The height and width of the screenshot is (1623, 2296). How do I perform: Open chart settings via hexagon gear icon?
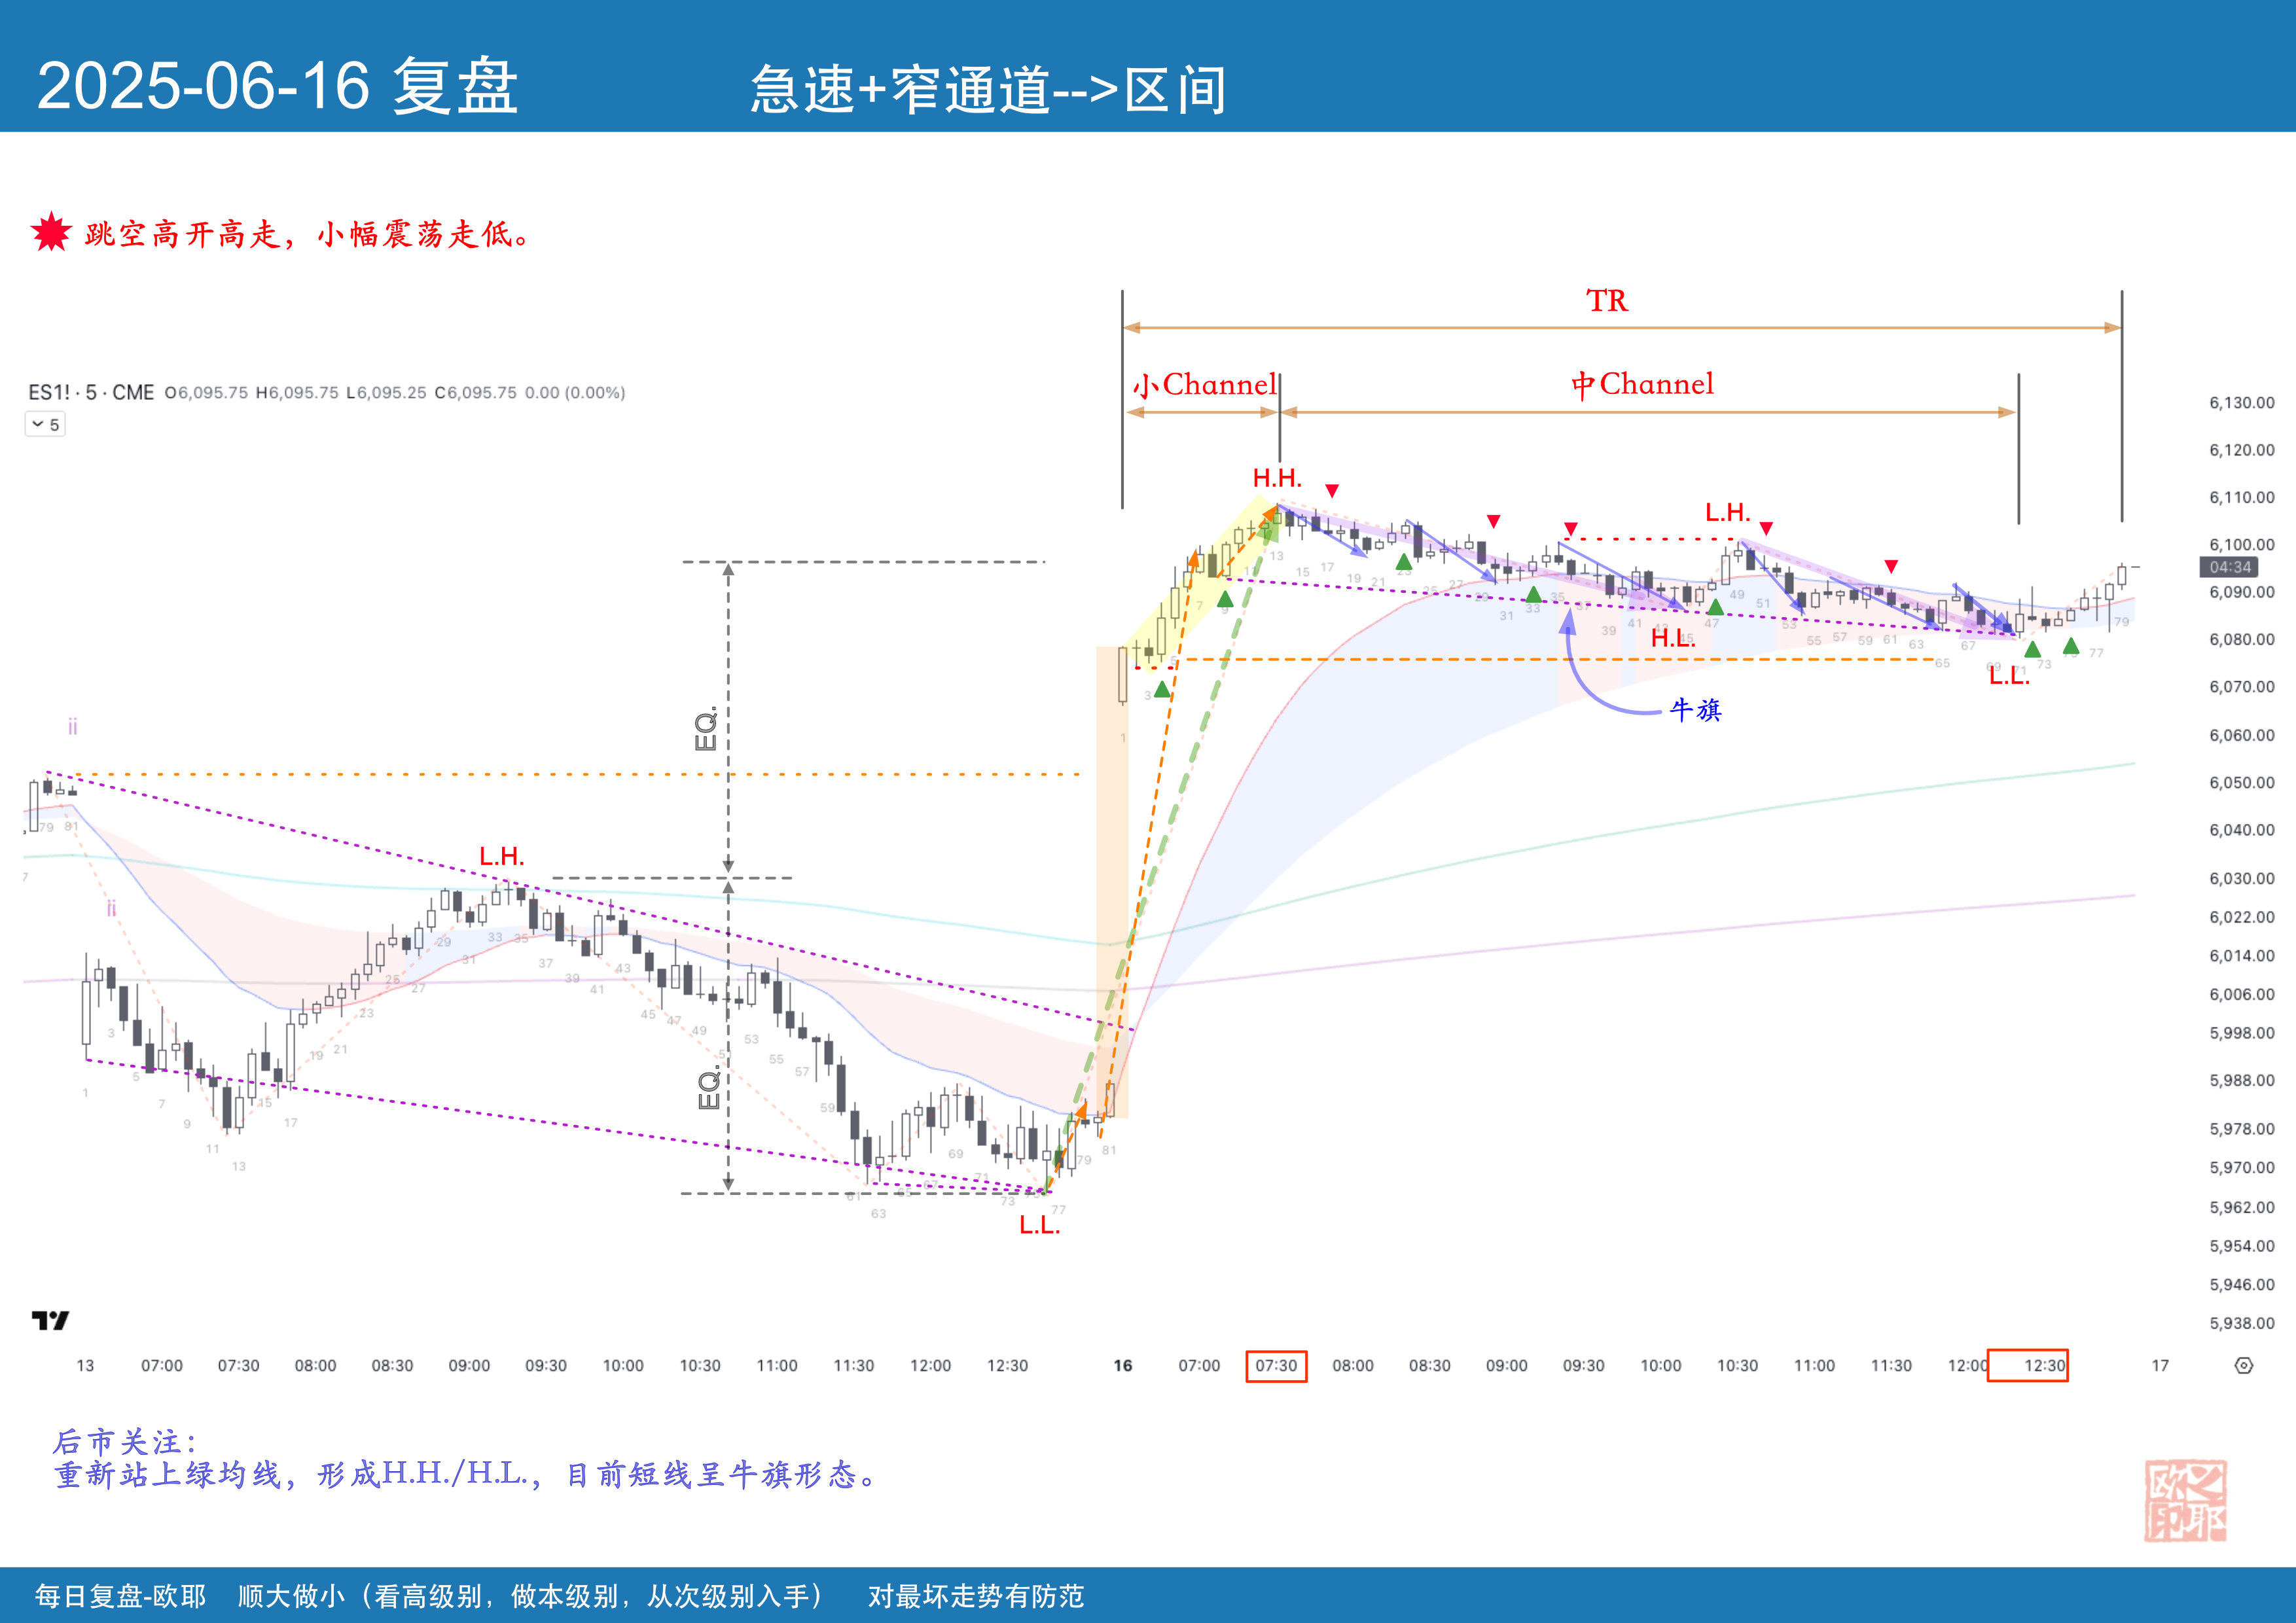[2243, 1366]
